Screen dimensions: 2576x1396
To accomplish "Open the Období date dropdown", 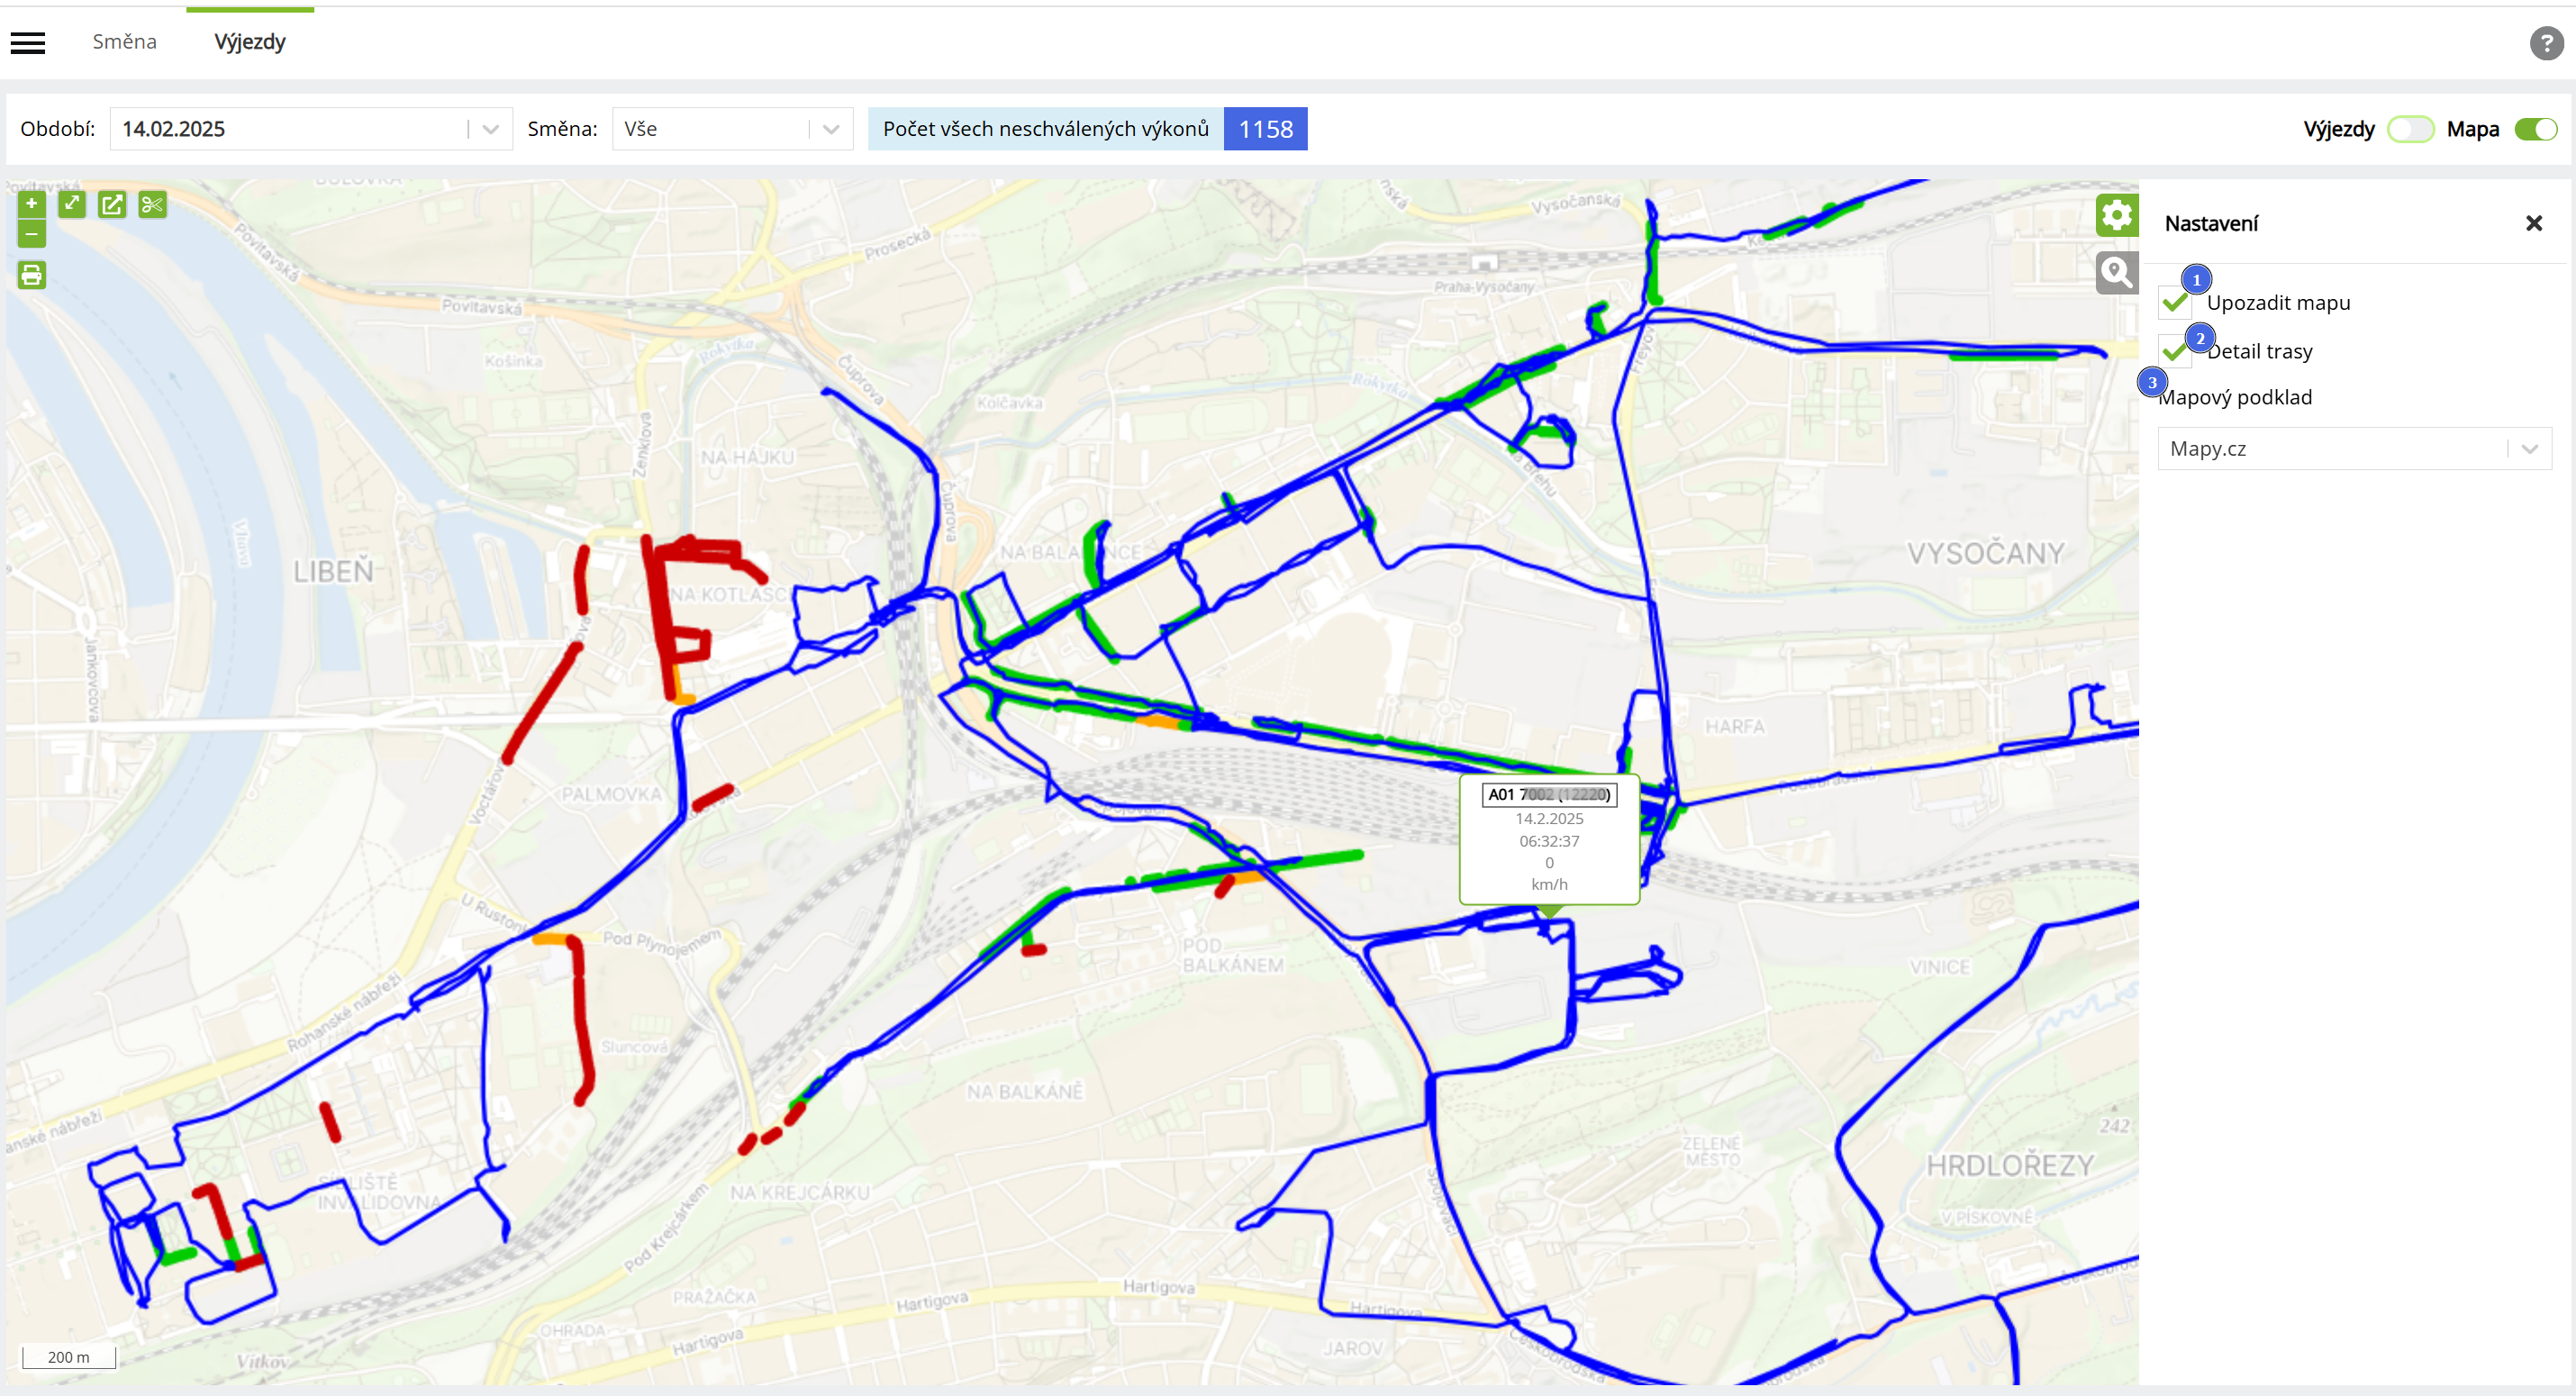I will tap(311, 129).
